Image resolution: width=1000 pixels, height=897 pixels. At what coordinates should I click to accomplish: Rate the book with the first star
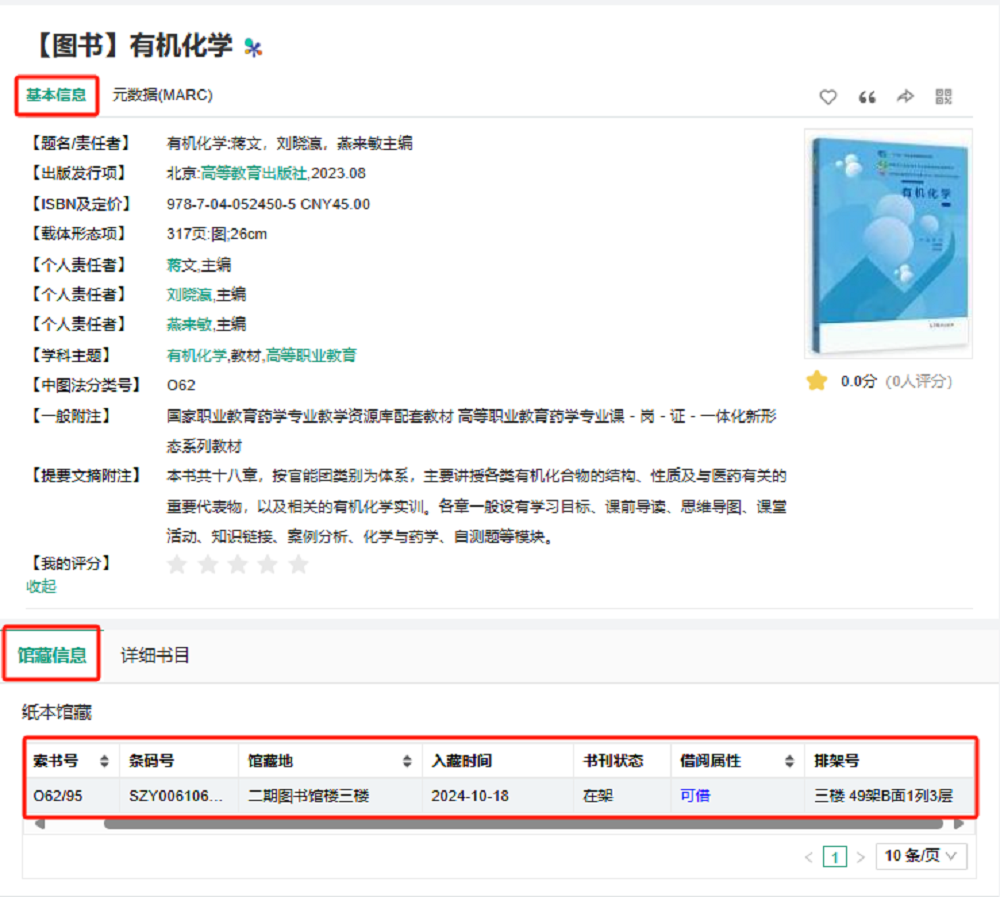[177, 565]
